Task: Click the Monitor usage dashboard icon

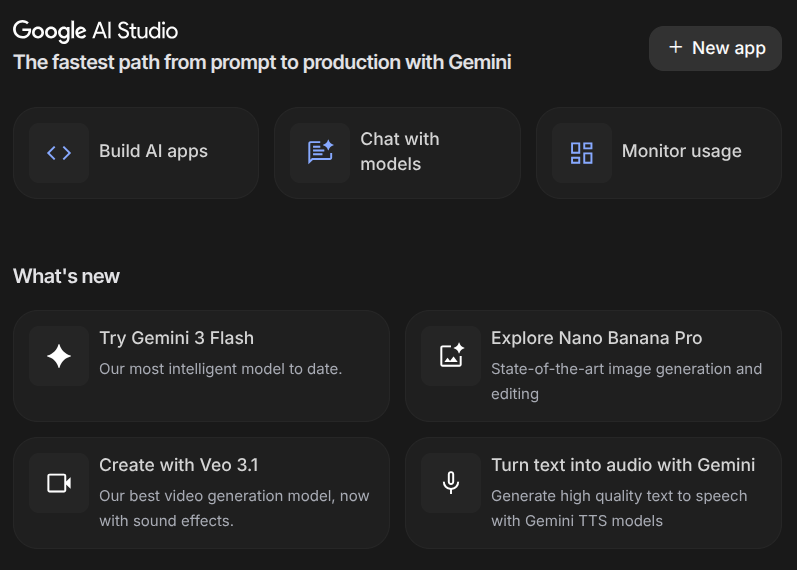Action: point(582,153)
